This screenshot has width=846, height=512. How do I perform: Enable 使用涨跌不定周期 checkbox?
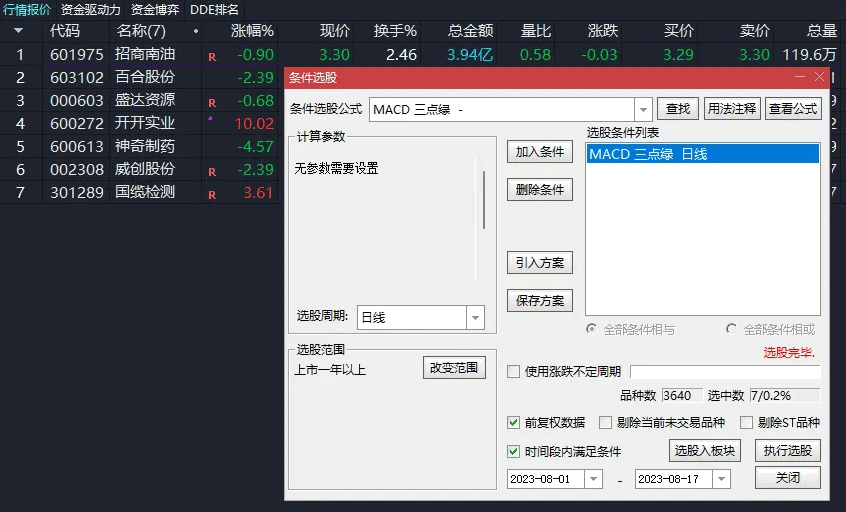tap(513, 372)
